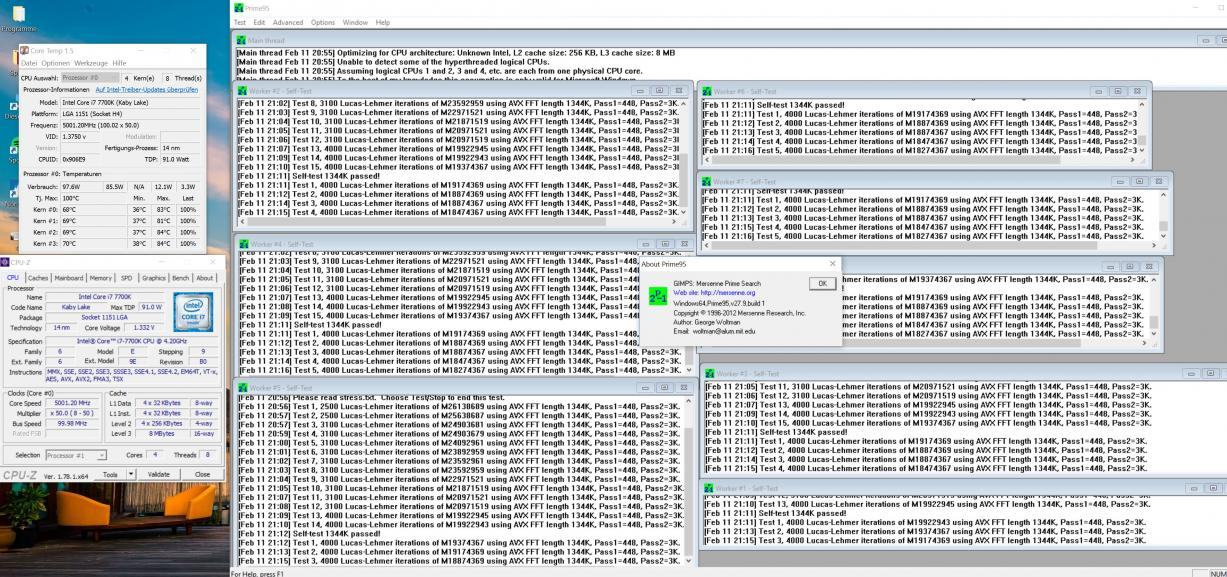Viewport: 1227px width, 577px height.
Task: Click the Worker #4 window icon
Action: [x=242, y=244]
